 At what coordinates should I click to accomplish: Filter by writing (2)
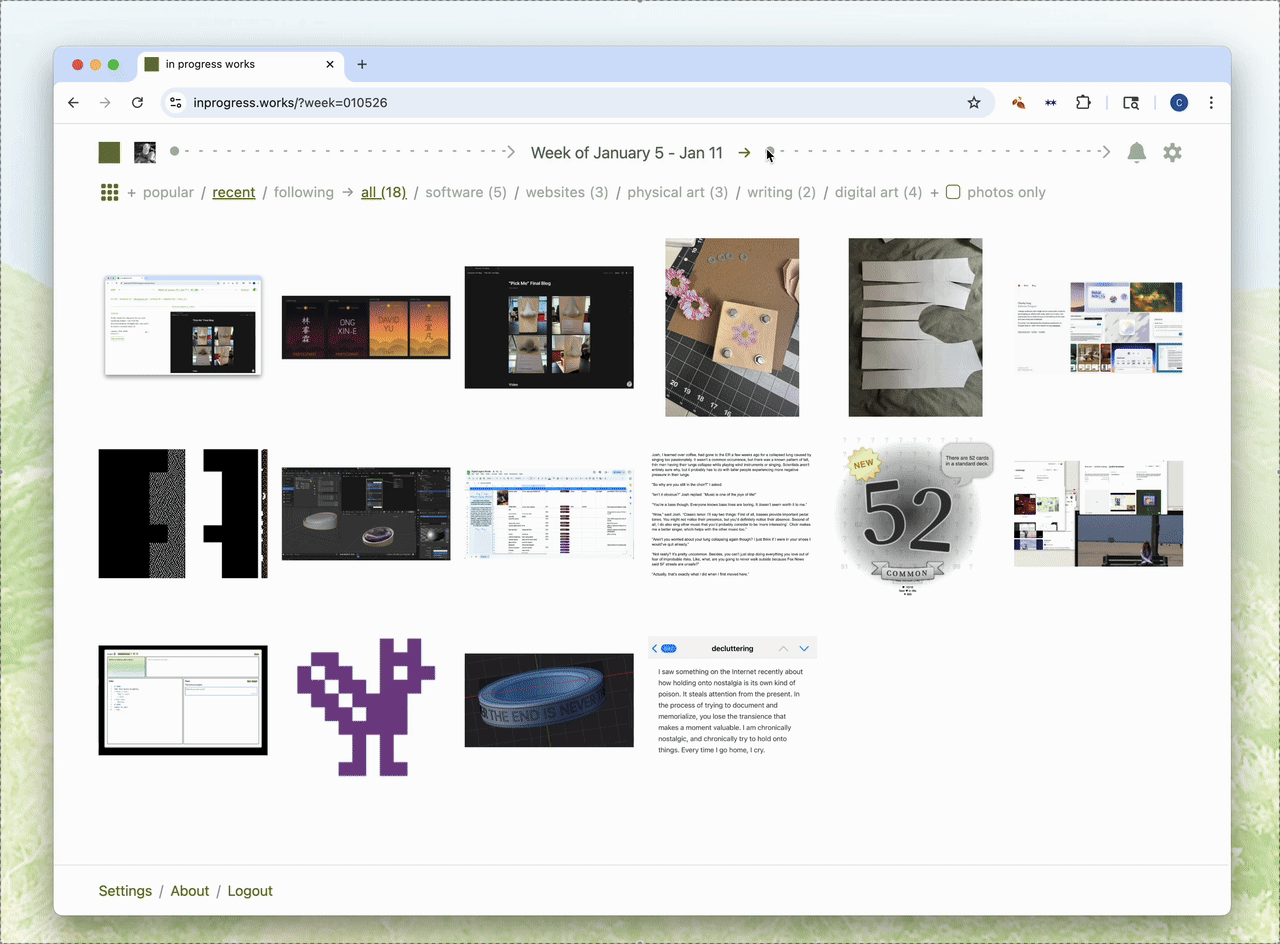782,192
